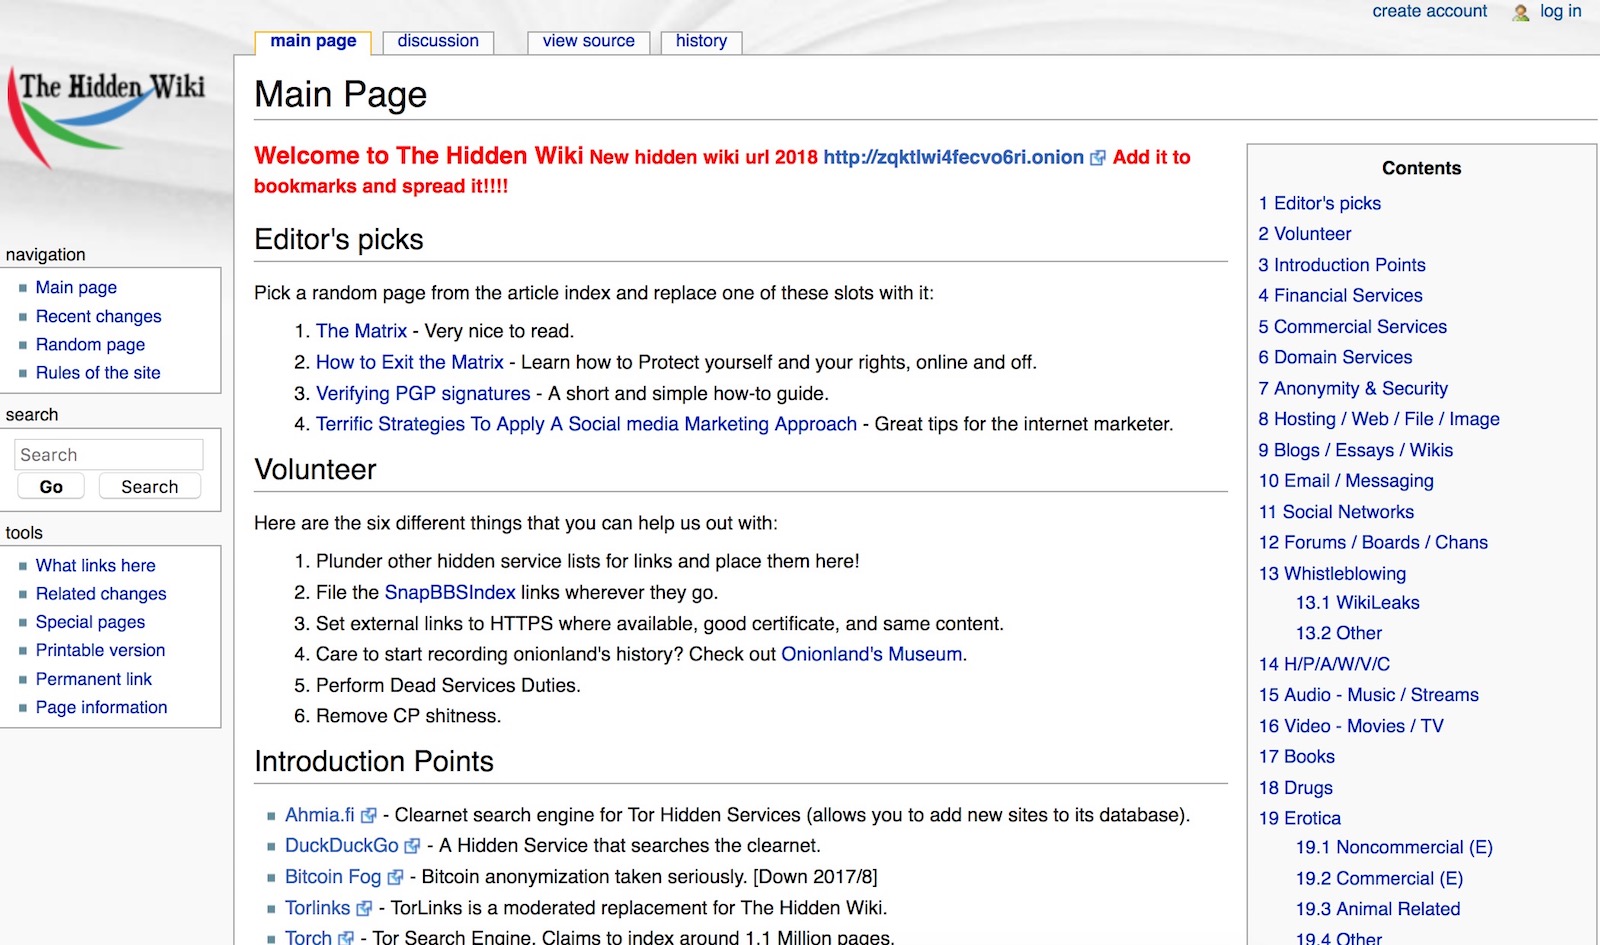Jump to 13.2 Other in Contents

1338,634
